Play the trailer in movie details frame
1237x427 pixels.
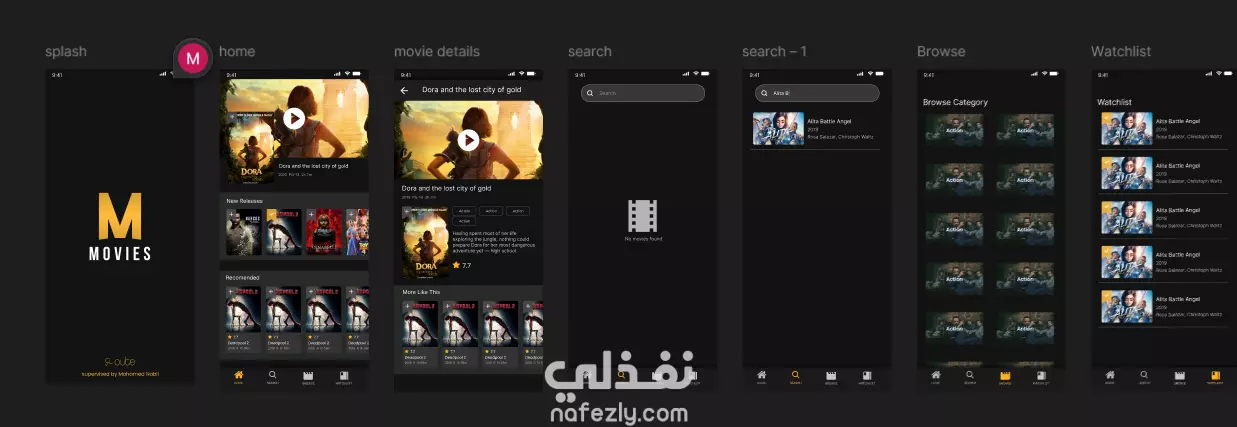pos(468,140)
